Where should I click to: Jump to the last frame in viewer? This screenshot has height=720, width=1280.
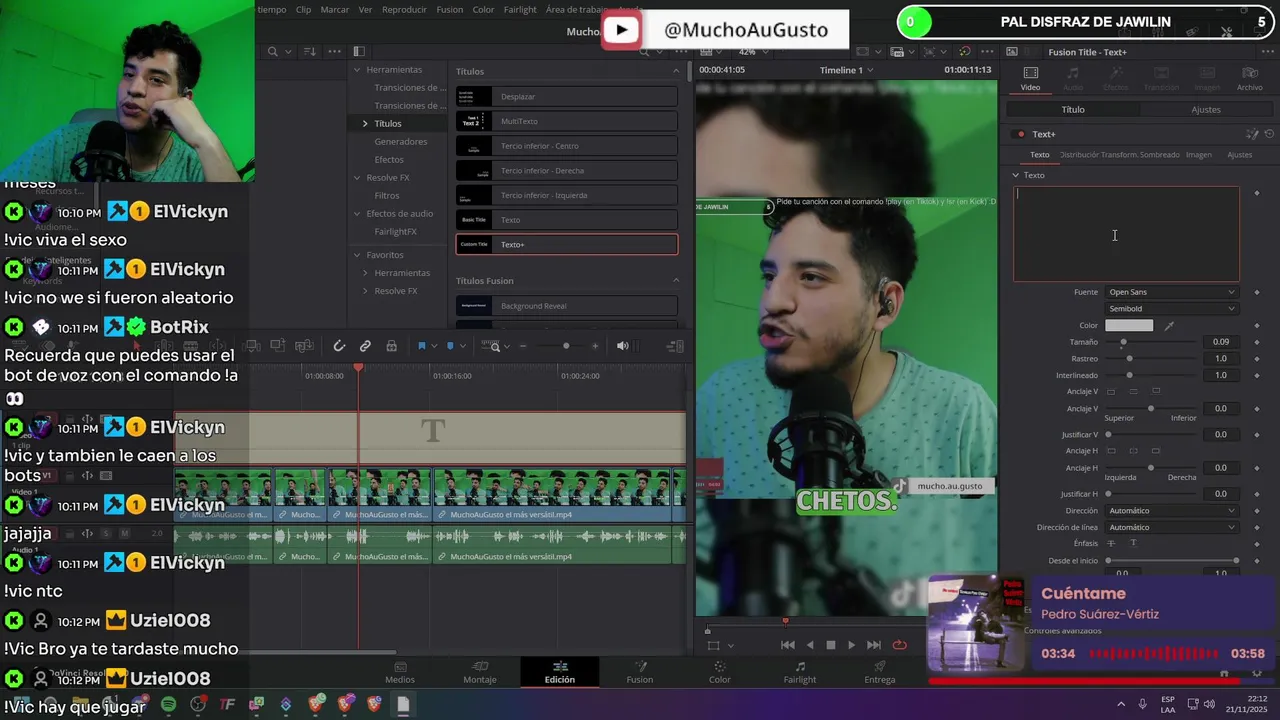click(874, 645)
